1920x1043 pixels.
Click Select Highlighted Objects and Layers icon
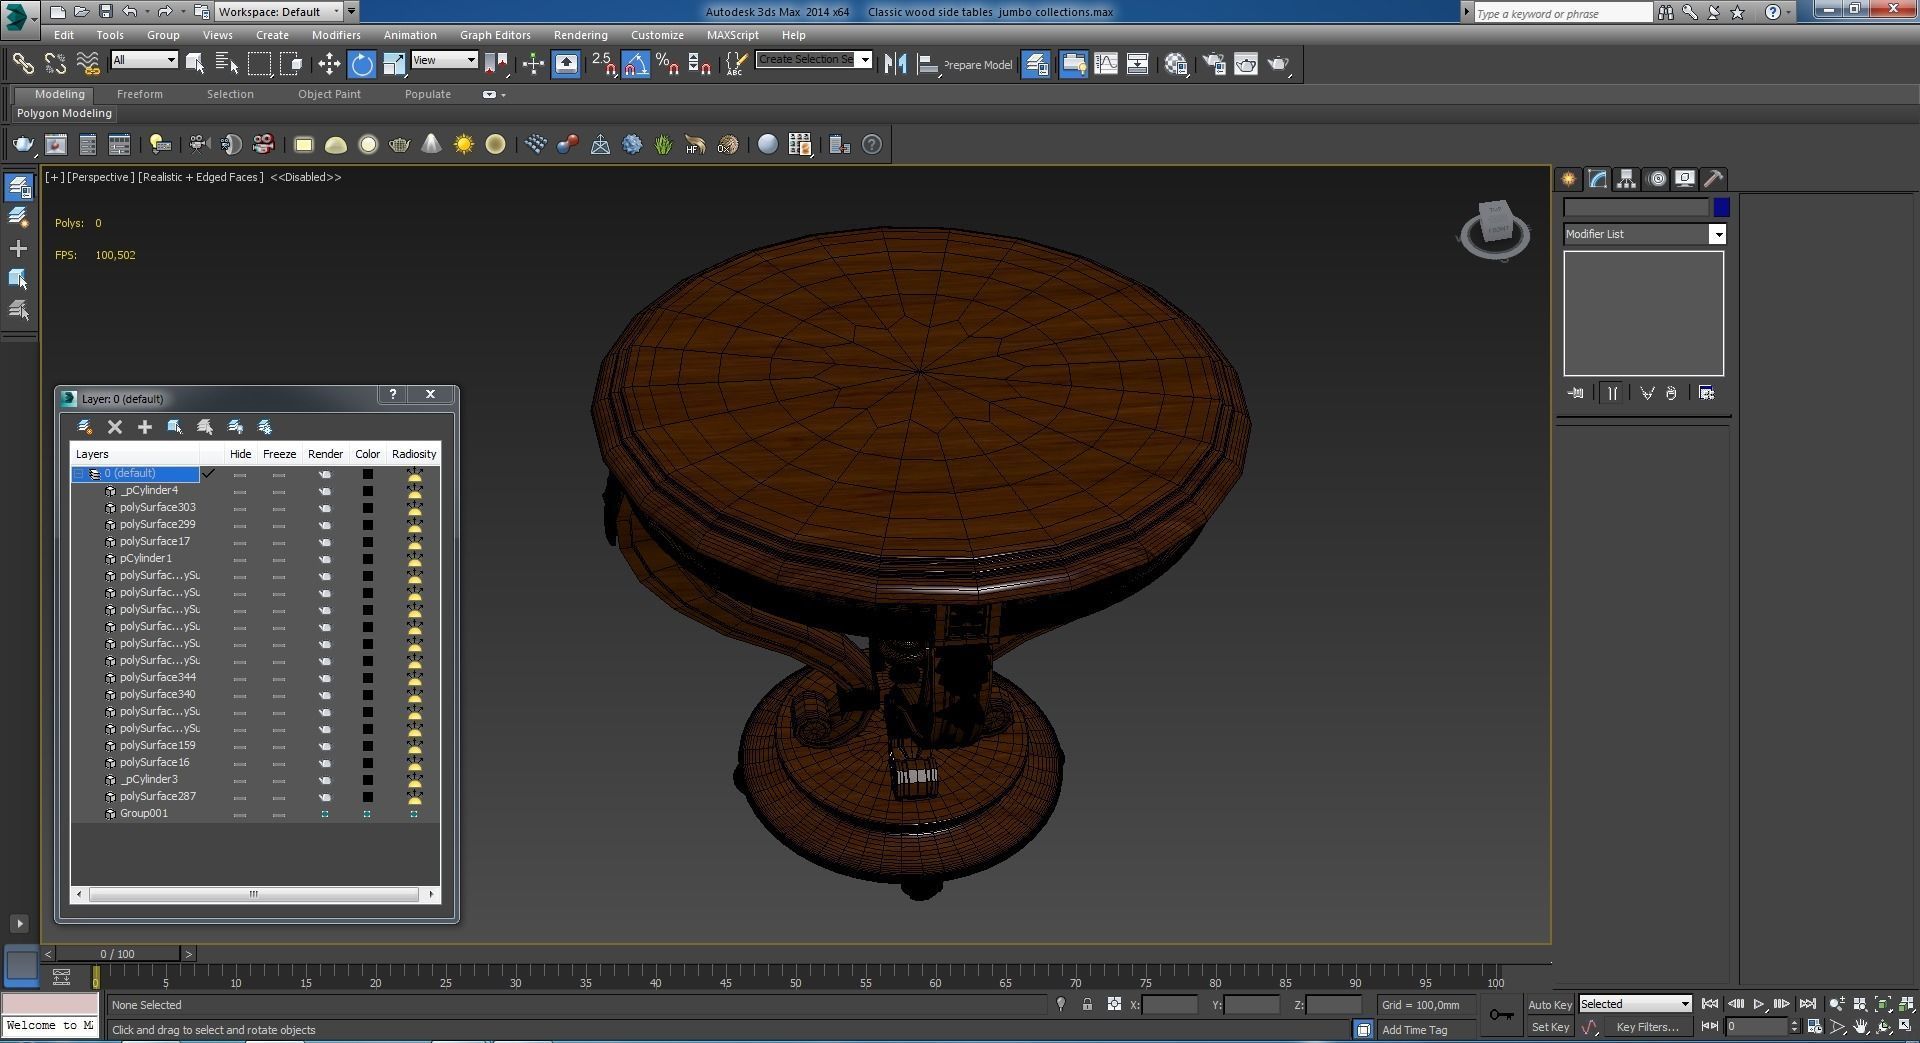coord(175,427)
